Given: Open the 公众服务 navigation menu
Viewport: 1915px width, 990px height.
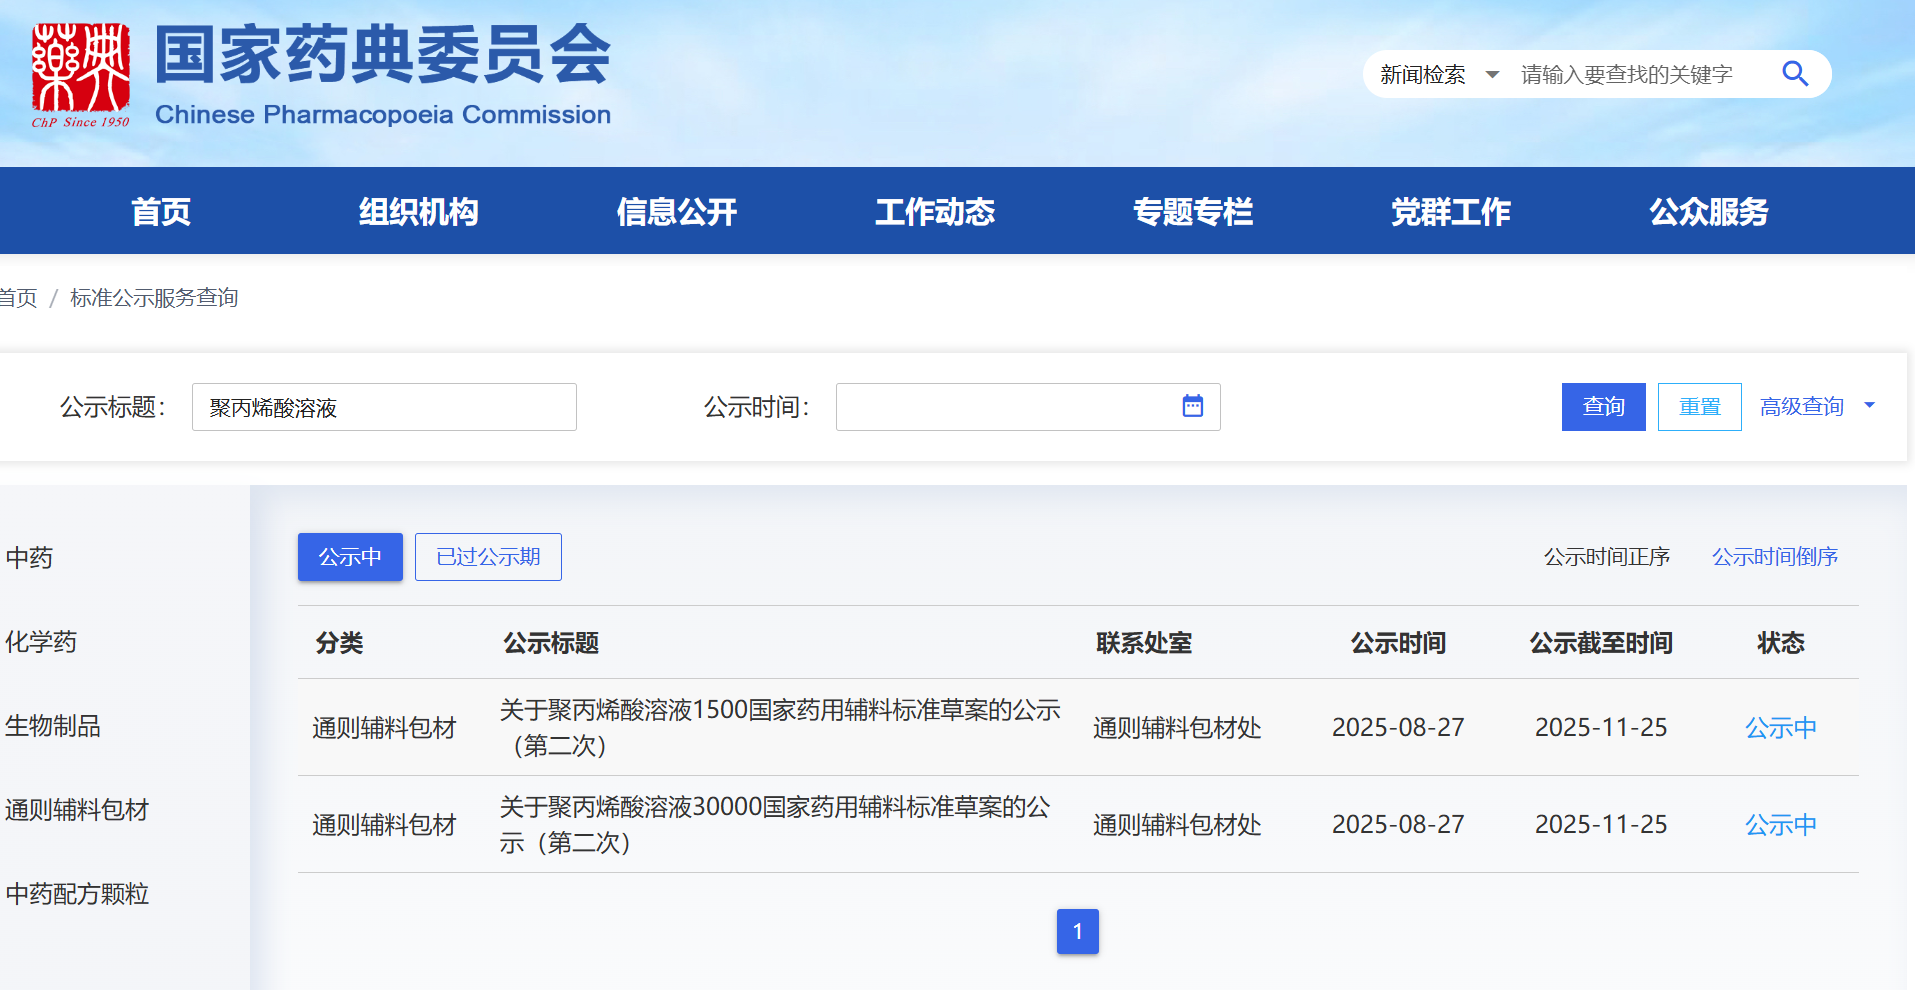Looking at the screenshot, I should [x=1708, y=212].
